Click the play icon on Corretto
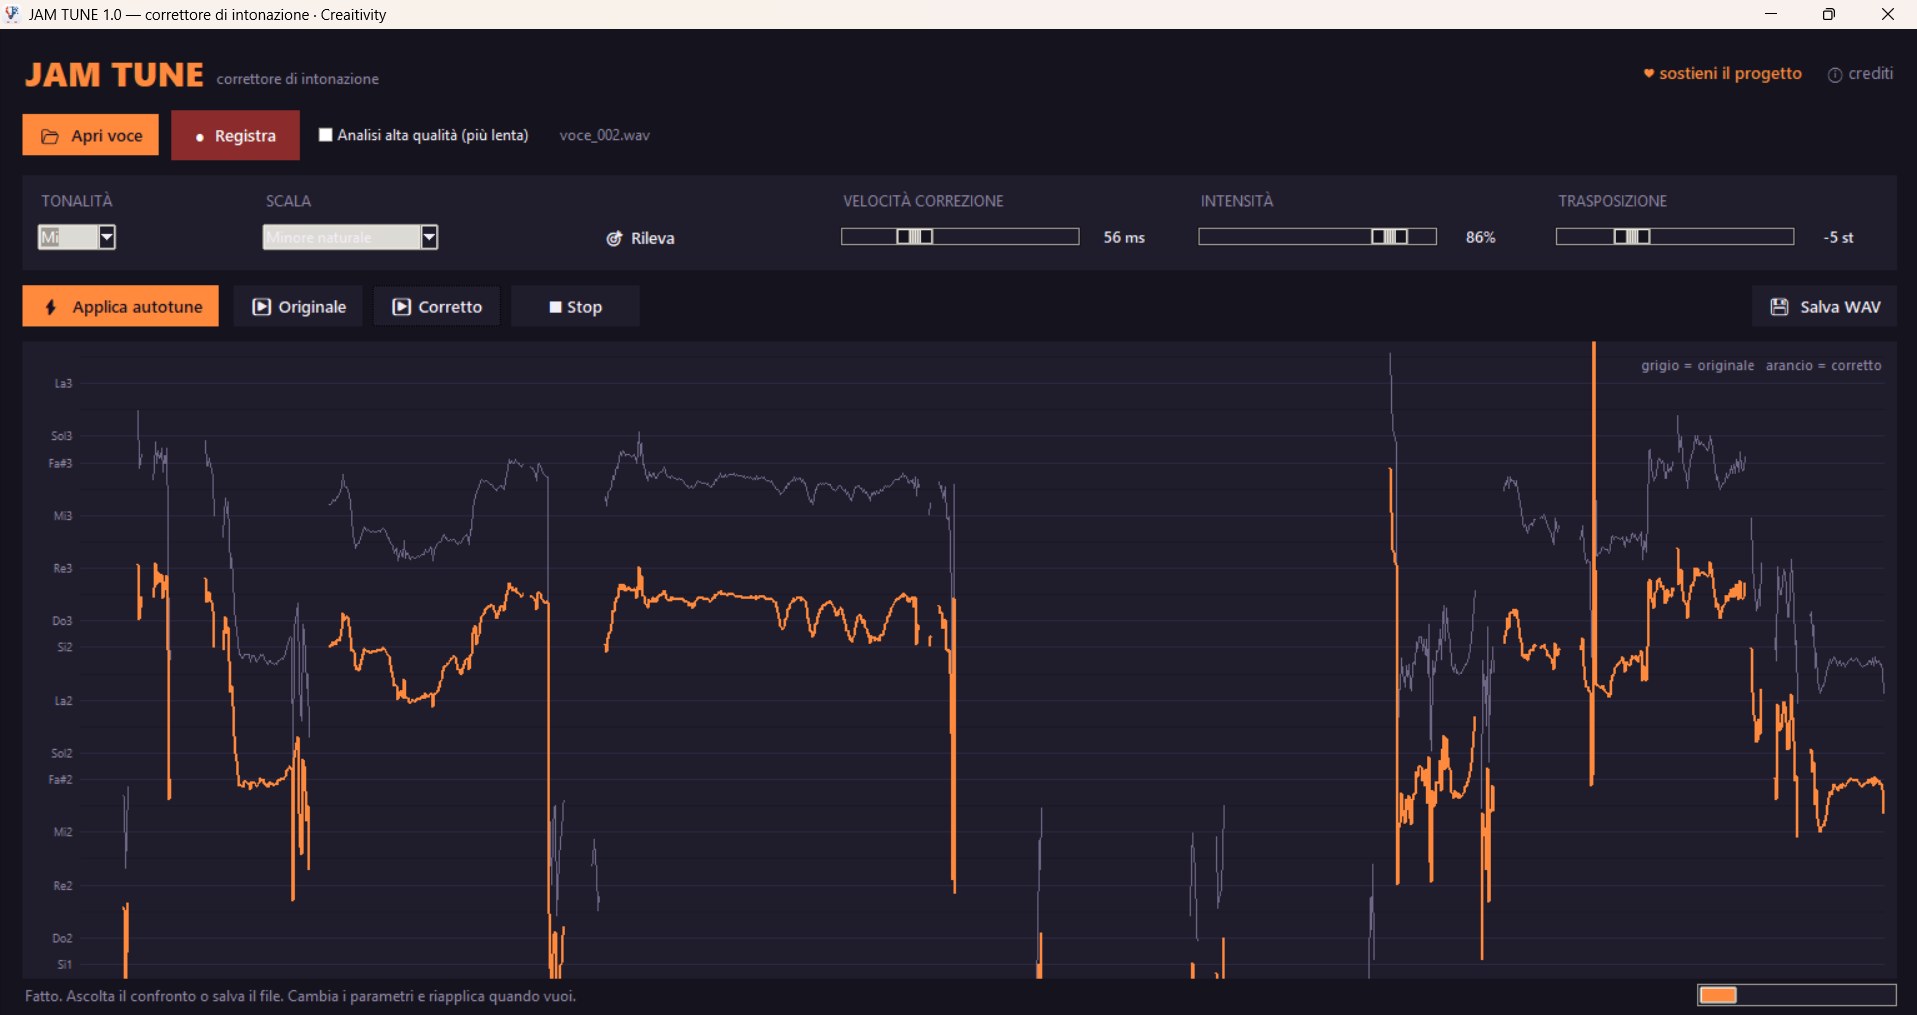Image resolution: width=1917 pixels, height=1015 pixels. (x=401, y=307)
